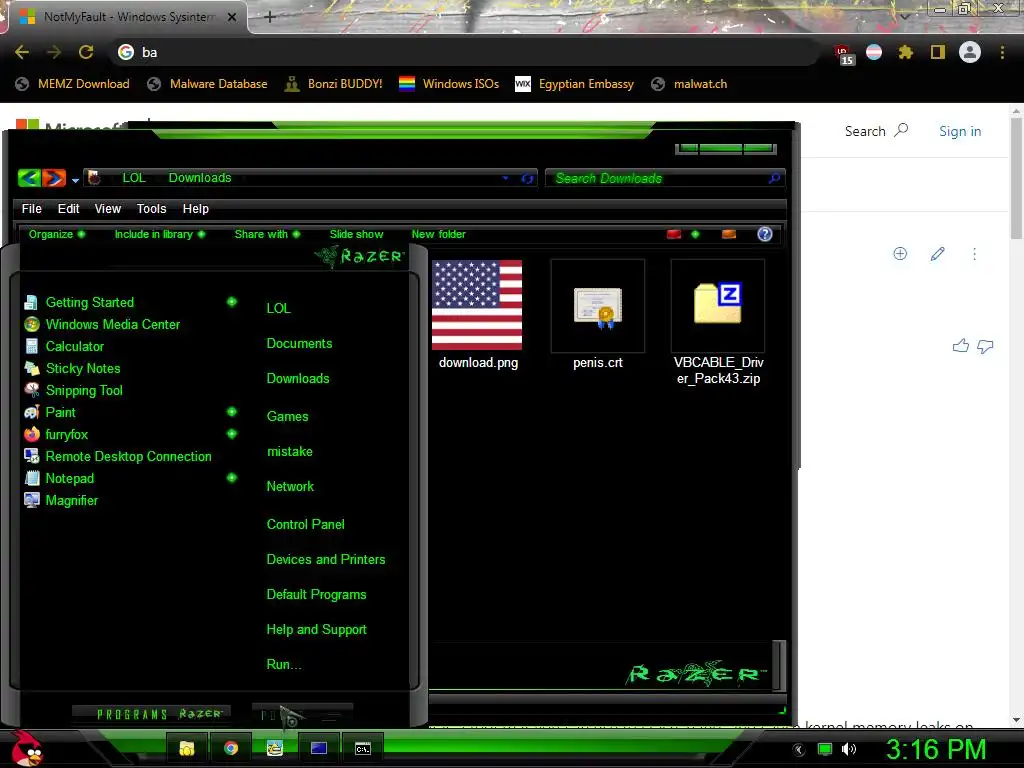Open Control Panel from the Start menu

(306, 524)
